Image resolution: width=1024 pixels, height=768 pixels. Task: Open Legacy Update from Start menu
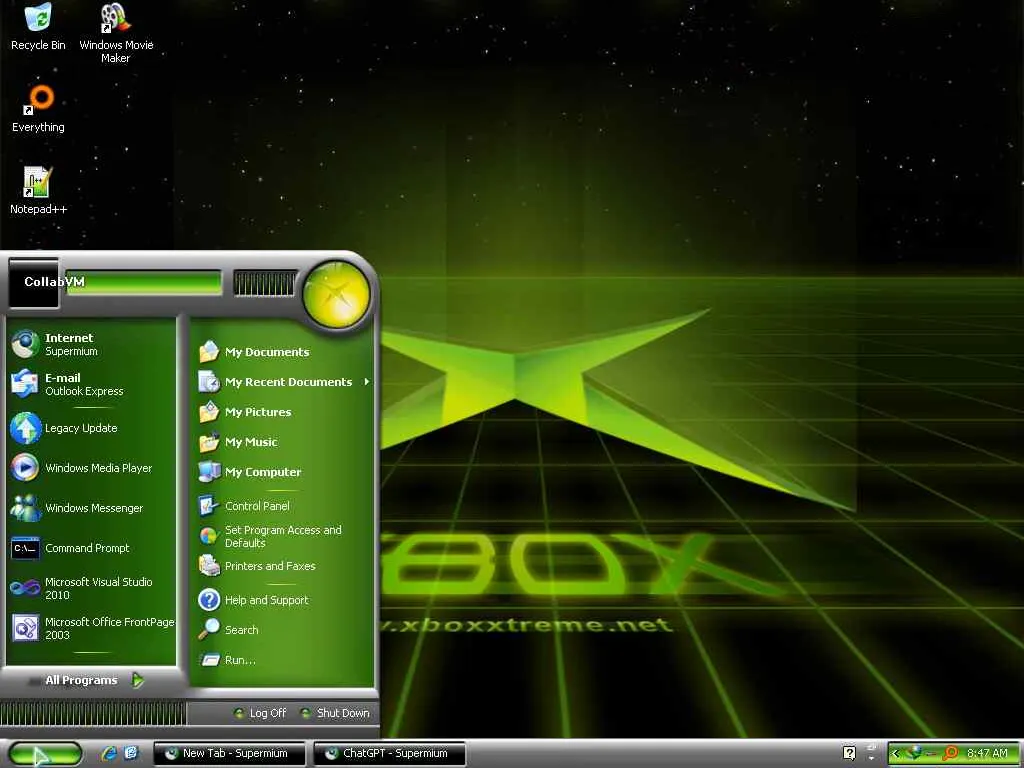click(x=91, y=428)
